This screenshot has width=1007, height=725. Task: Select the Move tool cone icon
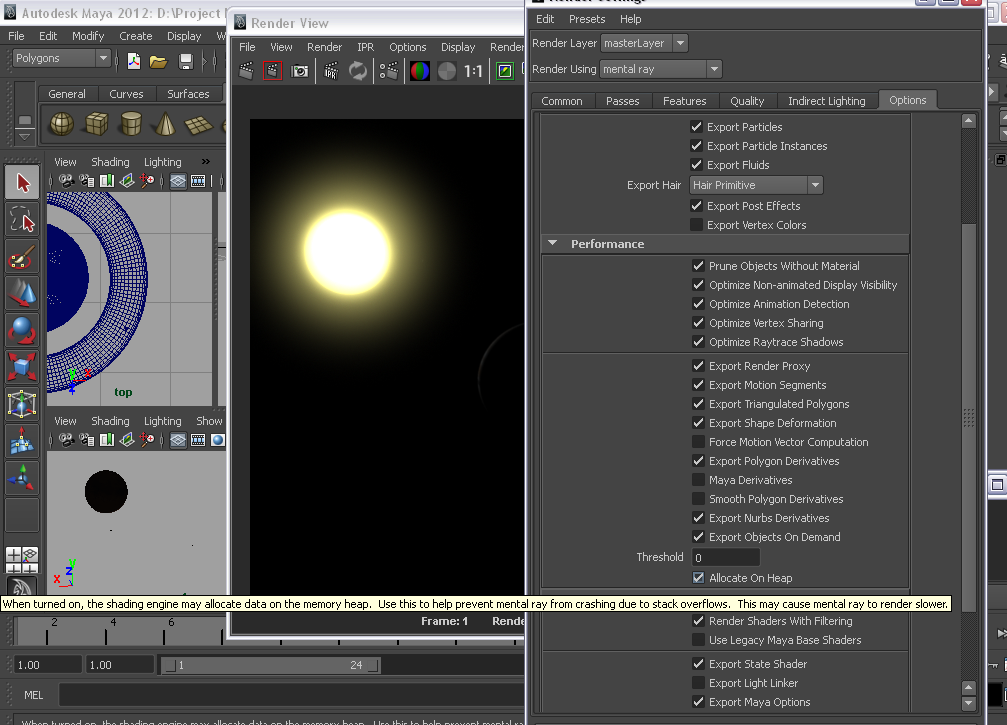tap(22, 293)
